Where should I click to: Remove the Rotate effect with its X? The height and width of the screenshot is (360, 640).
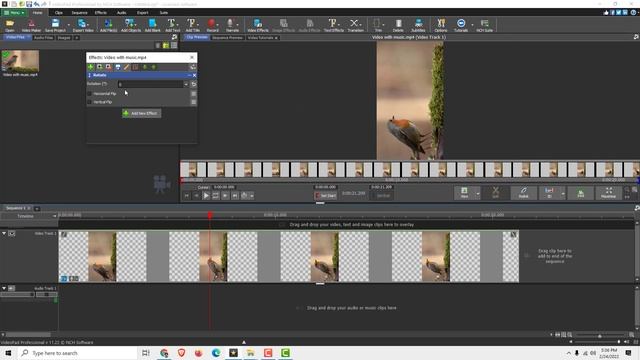(x=194, y=75)
